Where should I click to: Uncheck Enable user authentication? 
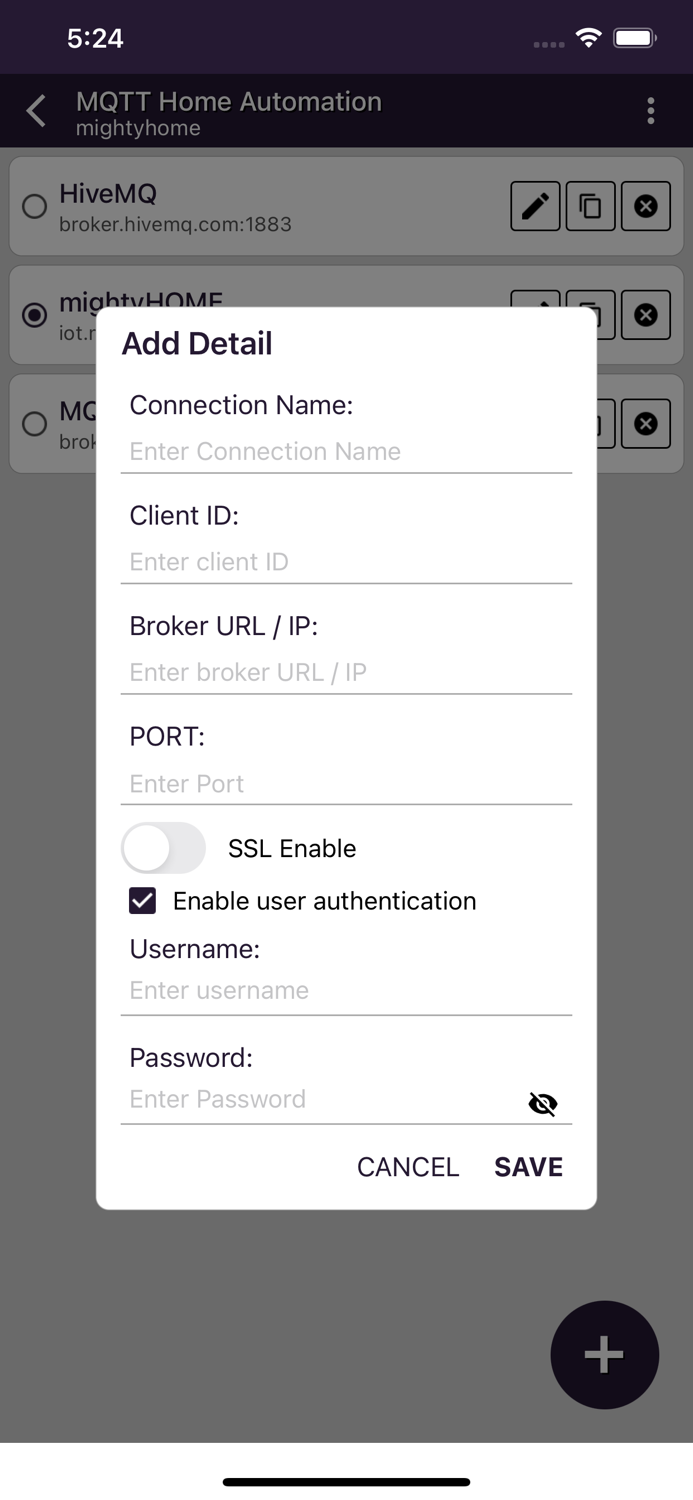142,900
